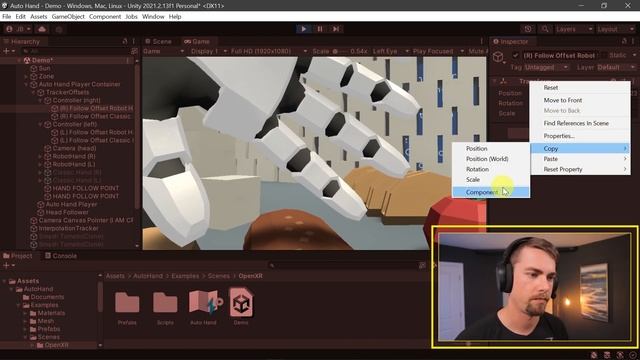Open the Tag Untagged dropdown
640x360 pixels.
(x=546, y=67)
